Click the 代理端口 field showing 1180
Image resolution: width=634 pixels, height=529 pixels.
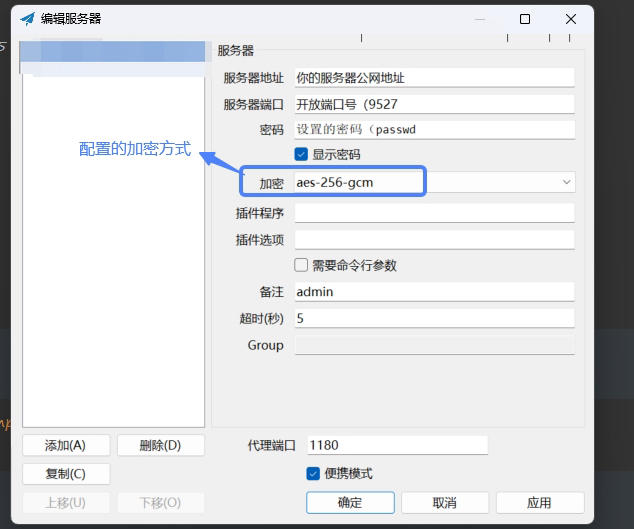(x=397, y=445)
